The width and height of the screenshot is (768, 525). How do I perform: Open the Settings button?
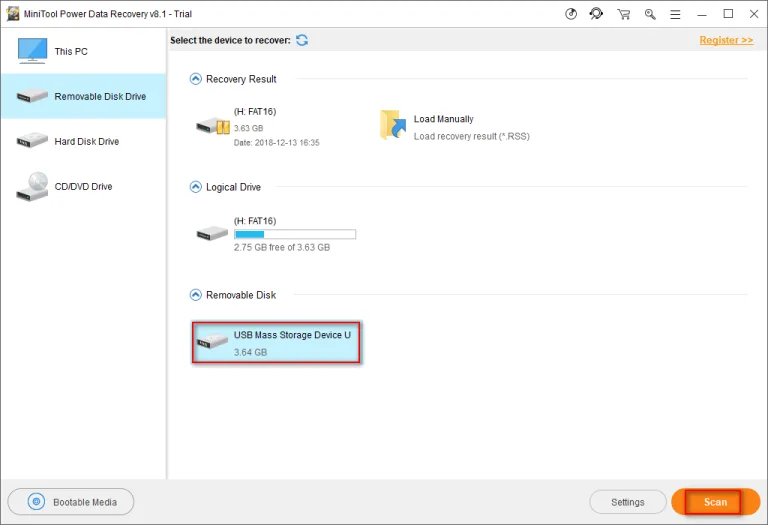pyautogui.click(x=628, y=502)
